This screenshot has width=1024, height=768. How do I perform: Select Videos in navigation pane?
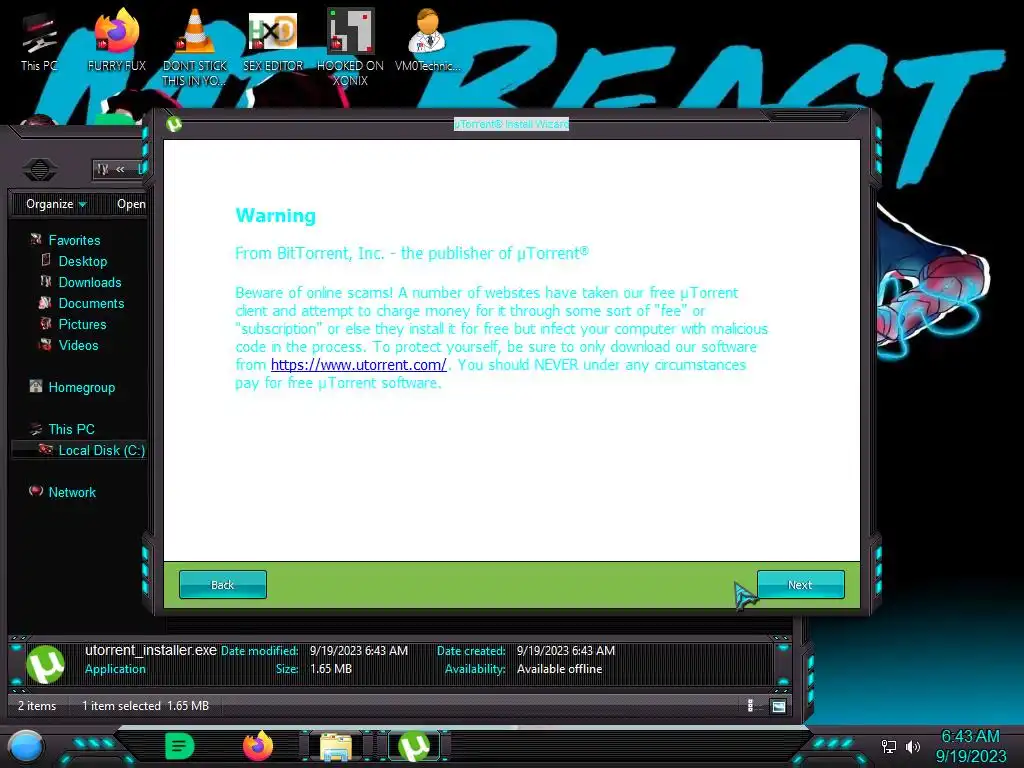pyautogui.click(x=78, y=345)
